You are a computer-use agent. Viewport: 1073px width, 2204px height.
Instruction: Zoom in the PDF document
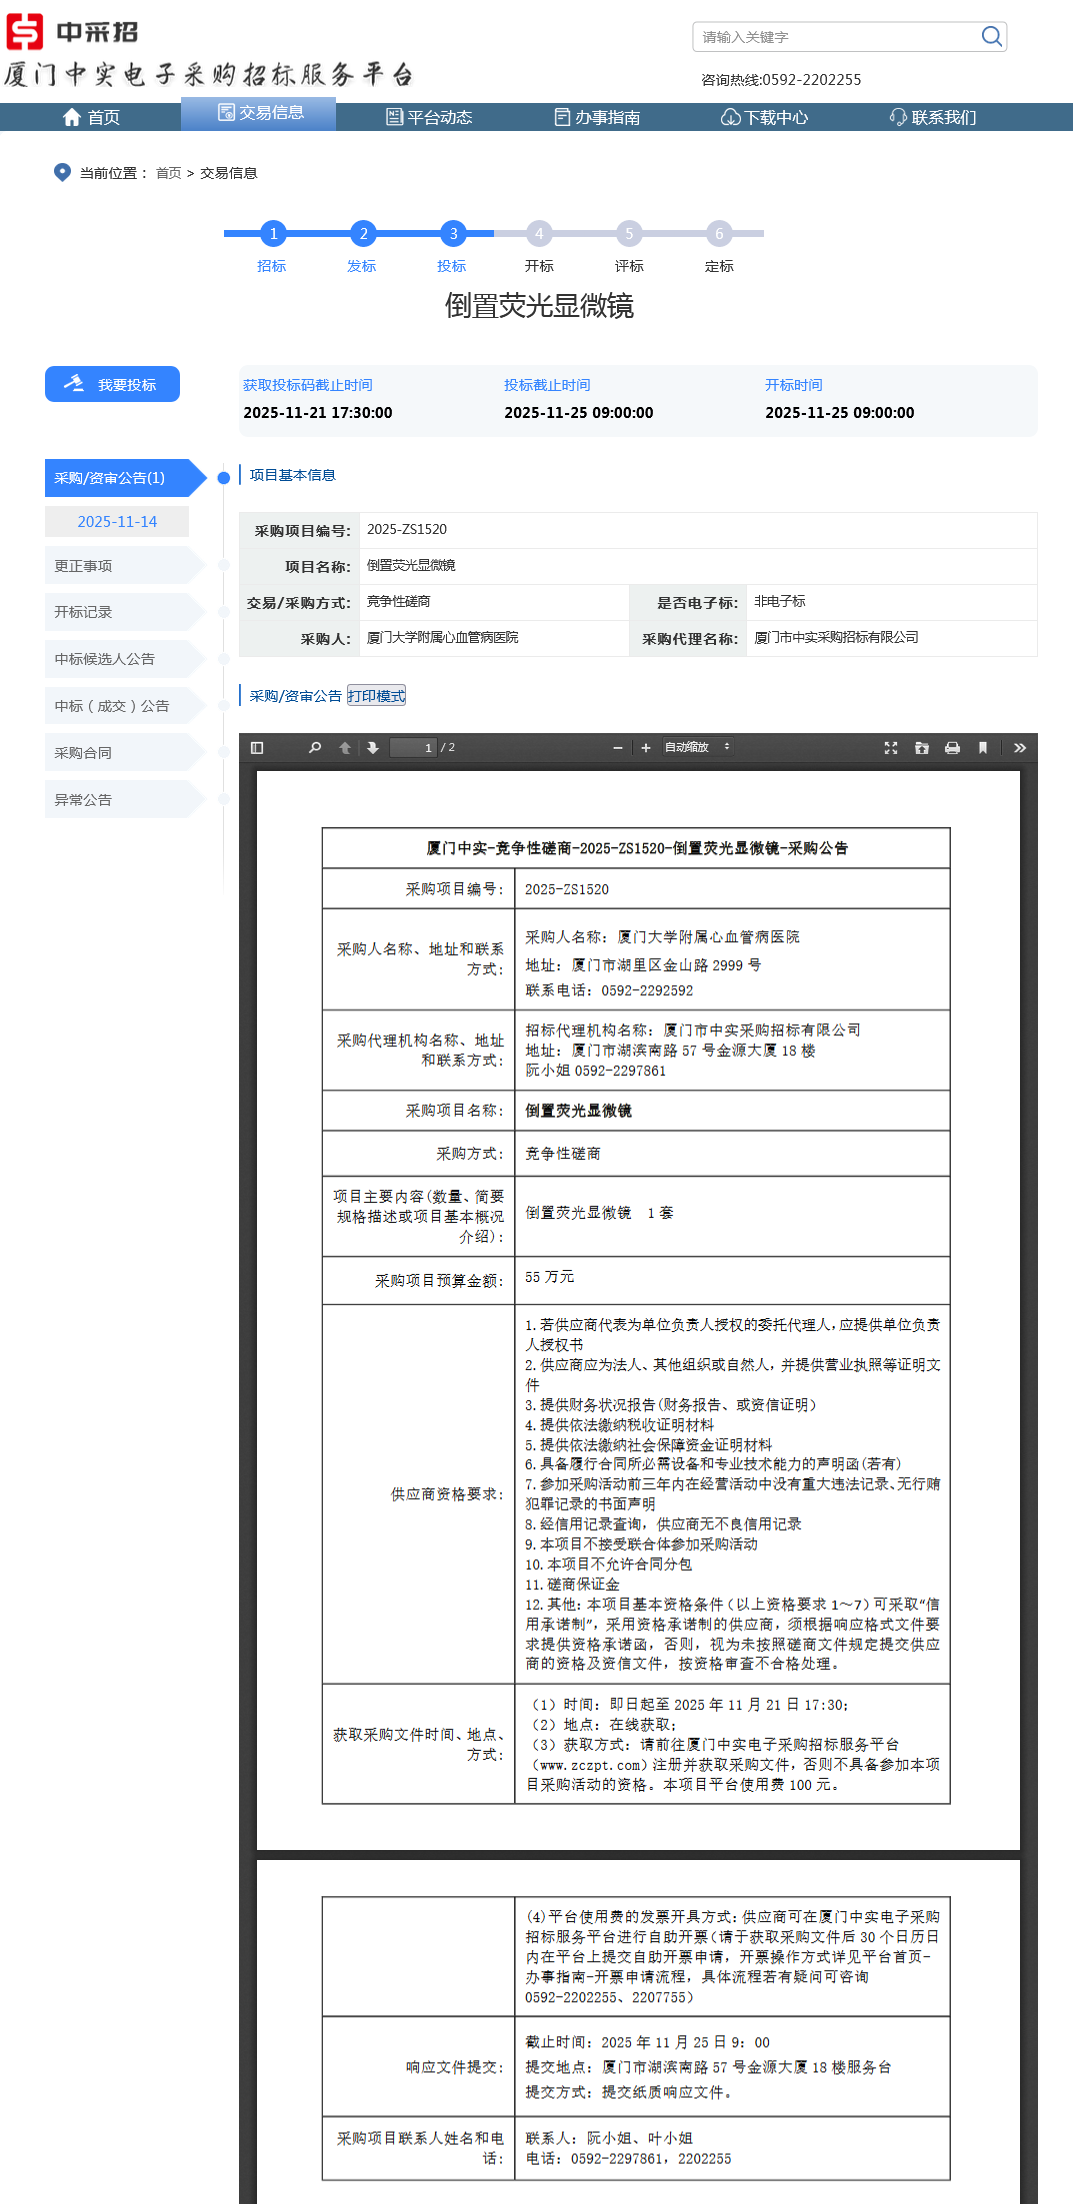[x=646, y=748]
